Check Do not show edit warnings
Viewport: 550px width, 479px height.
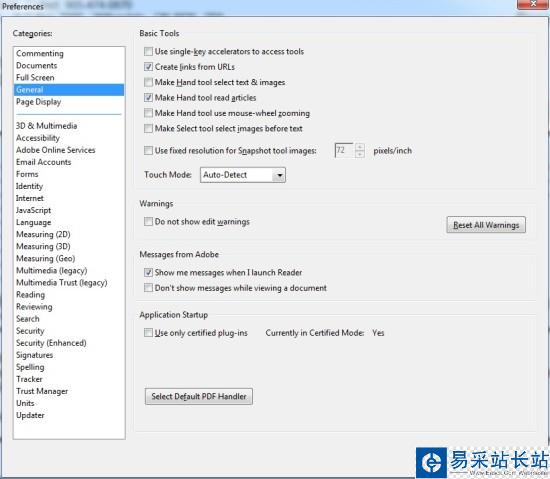tap(148, 222)
